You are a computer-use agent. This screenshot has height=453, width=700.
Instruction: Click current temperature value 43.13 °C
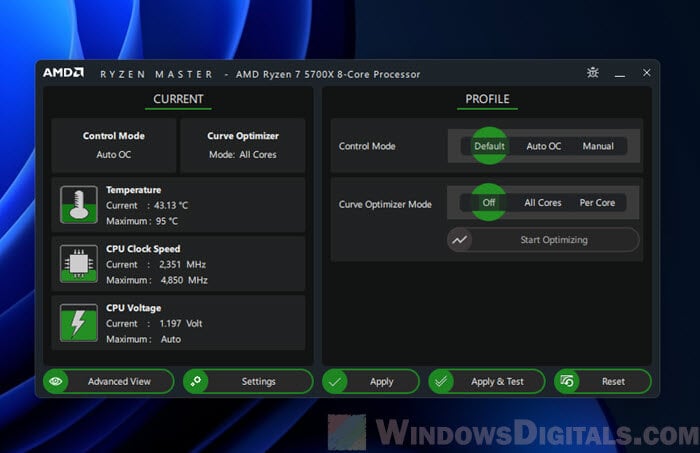point(171,205)
